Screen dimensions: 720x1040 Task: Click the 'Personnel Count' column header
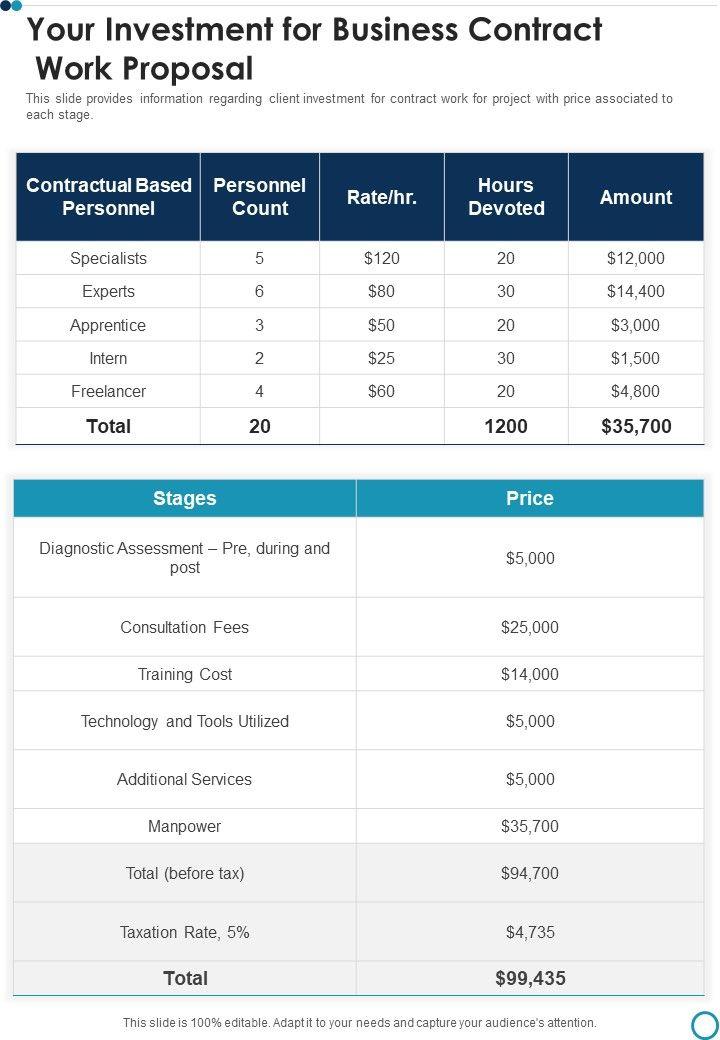click(259, 197)
